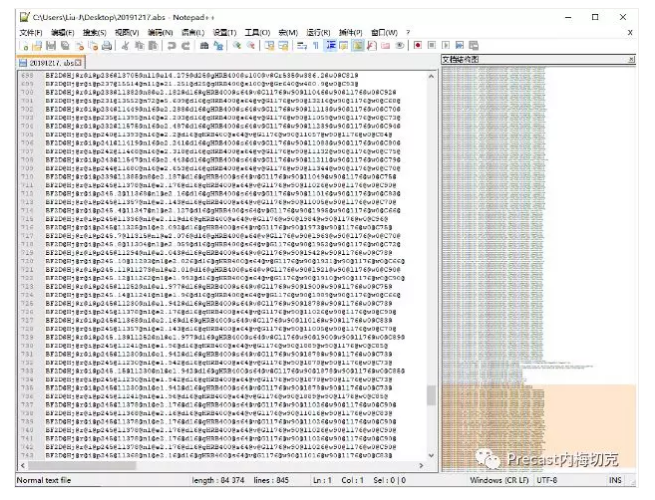The height and width of the screenshot is (500, 655).
Task: Start macro recording red dot icon
Action: click(x=417, y=45)
